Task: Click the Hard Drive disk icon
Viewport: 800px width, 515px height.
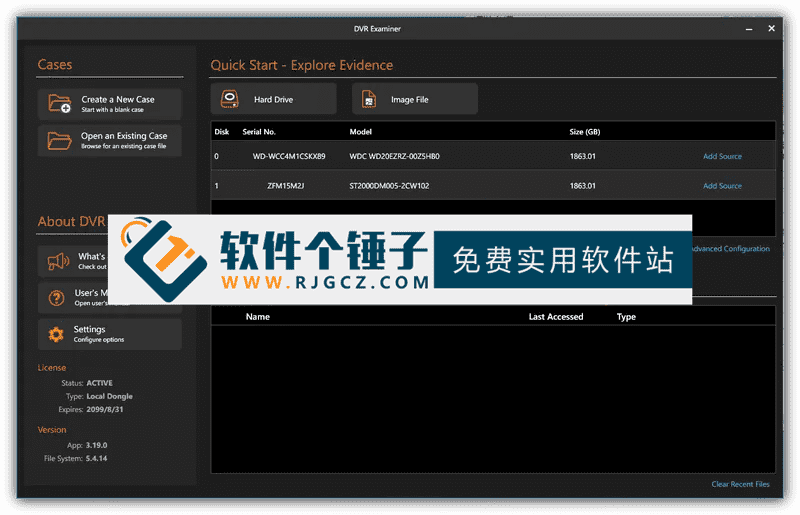Action: [x=230, y=99]
